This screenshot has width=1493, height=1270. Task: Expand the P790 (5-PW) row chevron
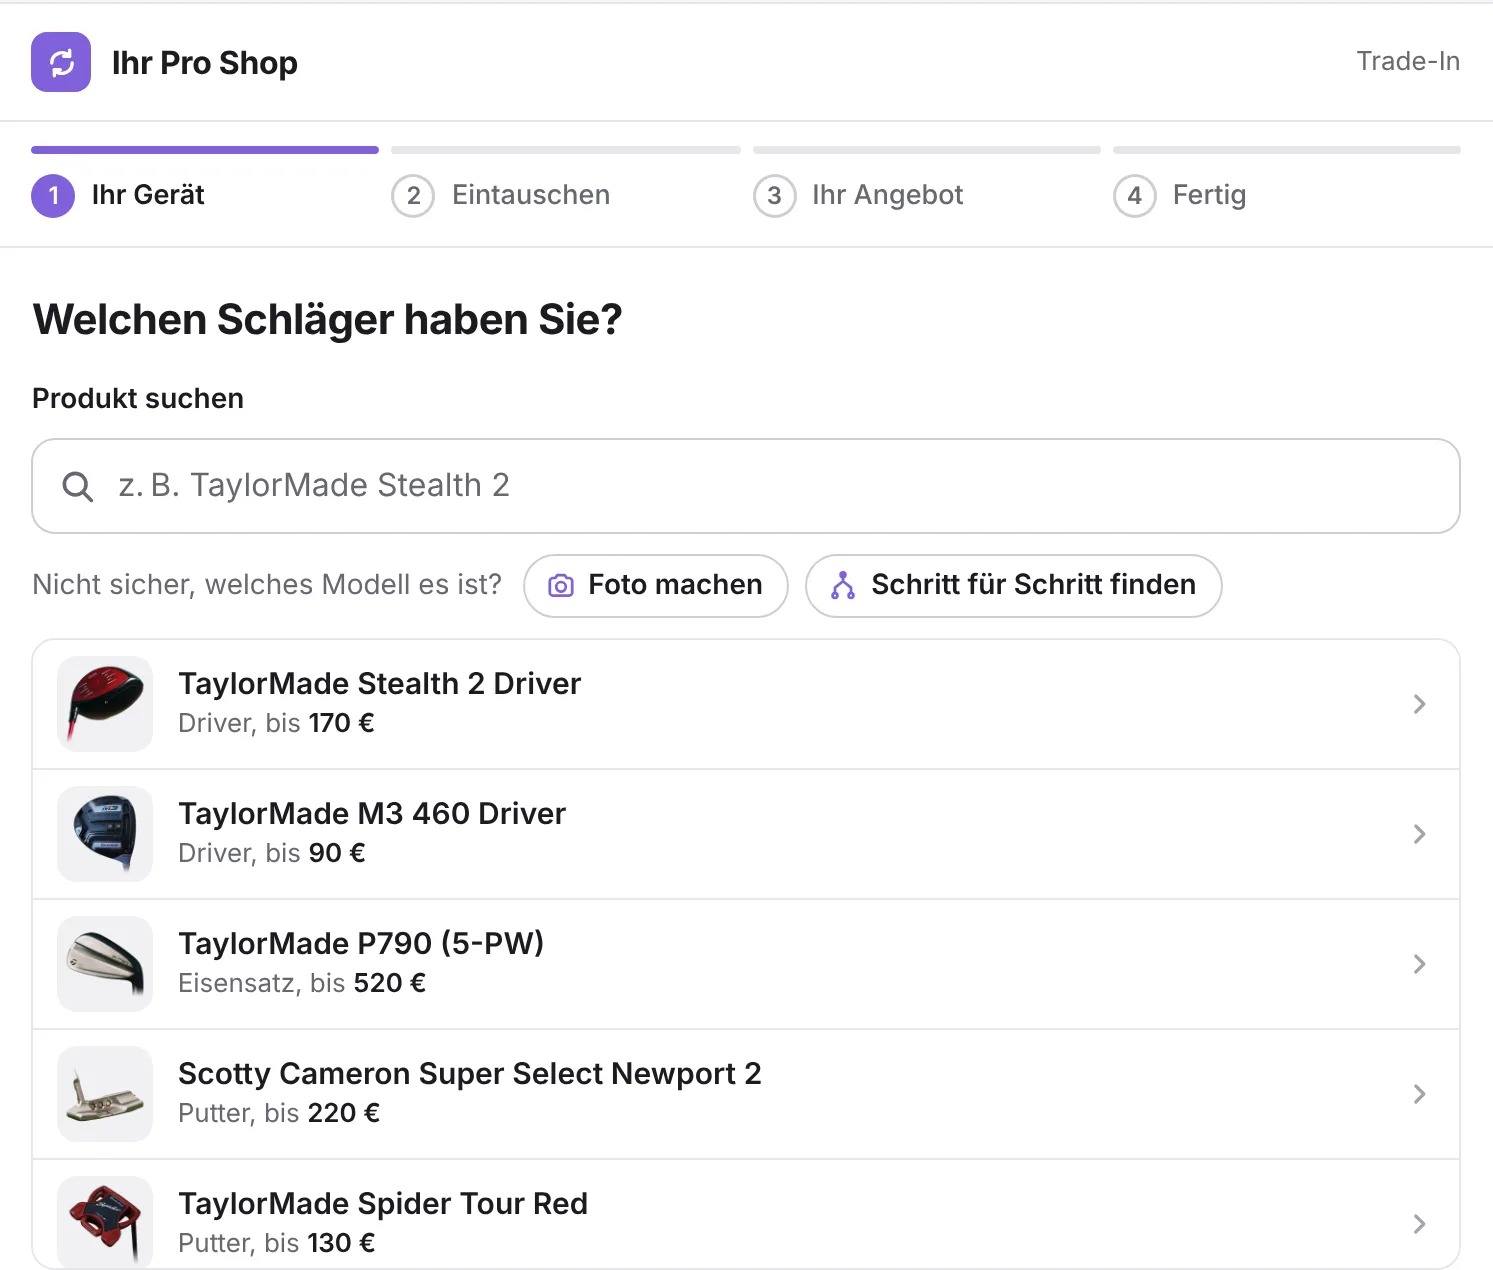[x=1419, y=964]
